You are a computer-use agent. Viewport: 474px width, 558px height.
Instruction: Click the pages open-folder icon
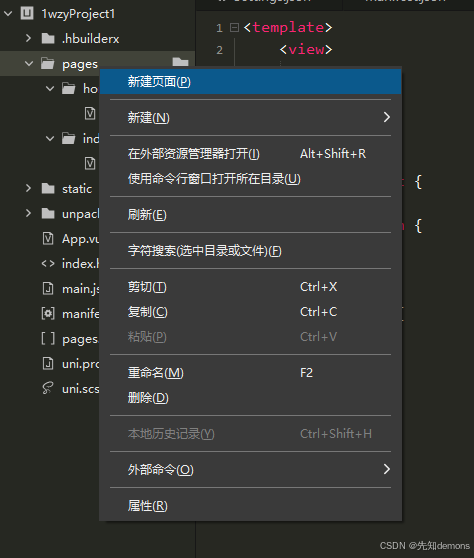(x=48, y=64)
